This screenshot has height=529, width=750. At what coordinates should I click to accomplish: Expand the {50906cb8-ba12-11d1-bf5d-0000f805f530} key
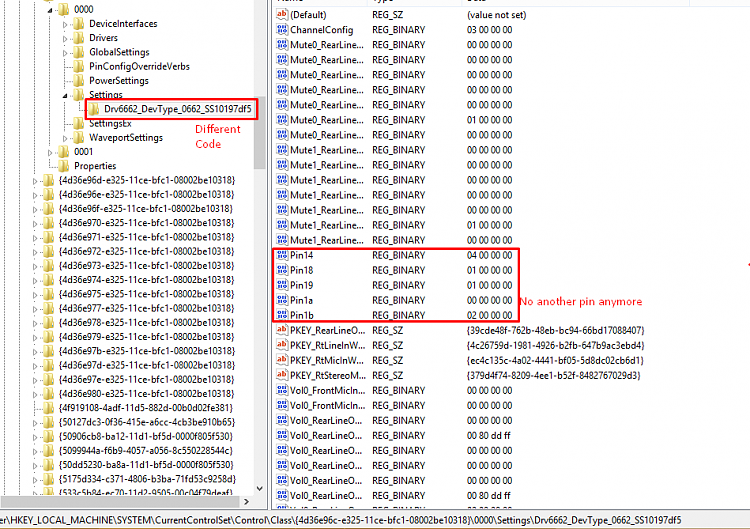pos(34,437)
